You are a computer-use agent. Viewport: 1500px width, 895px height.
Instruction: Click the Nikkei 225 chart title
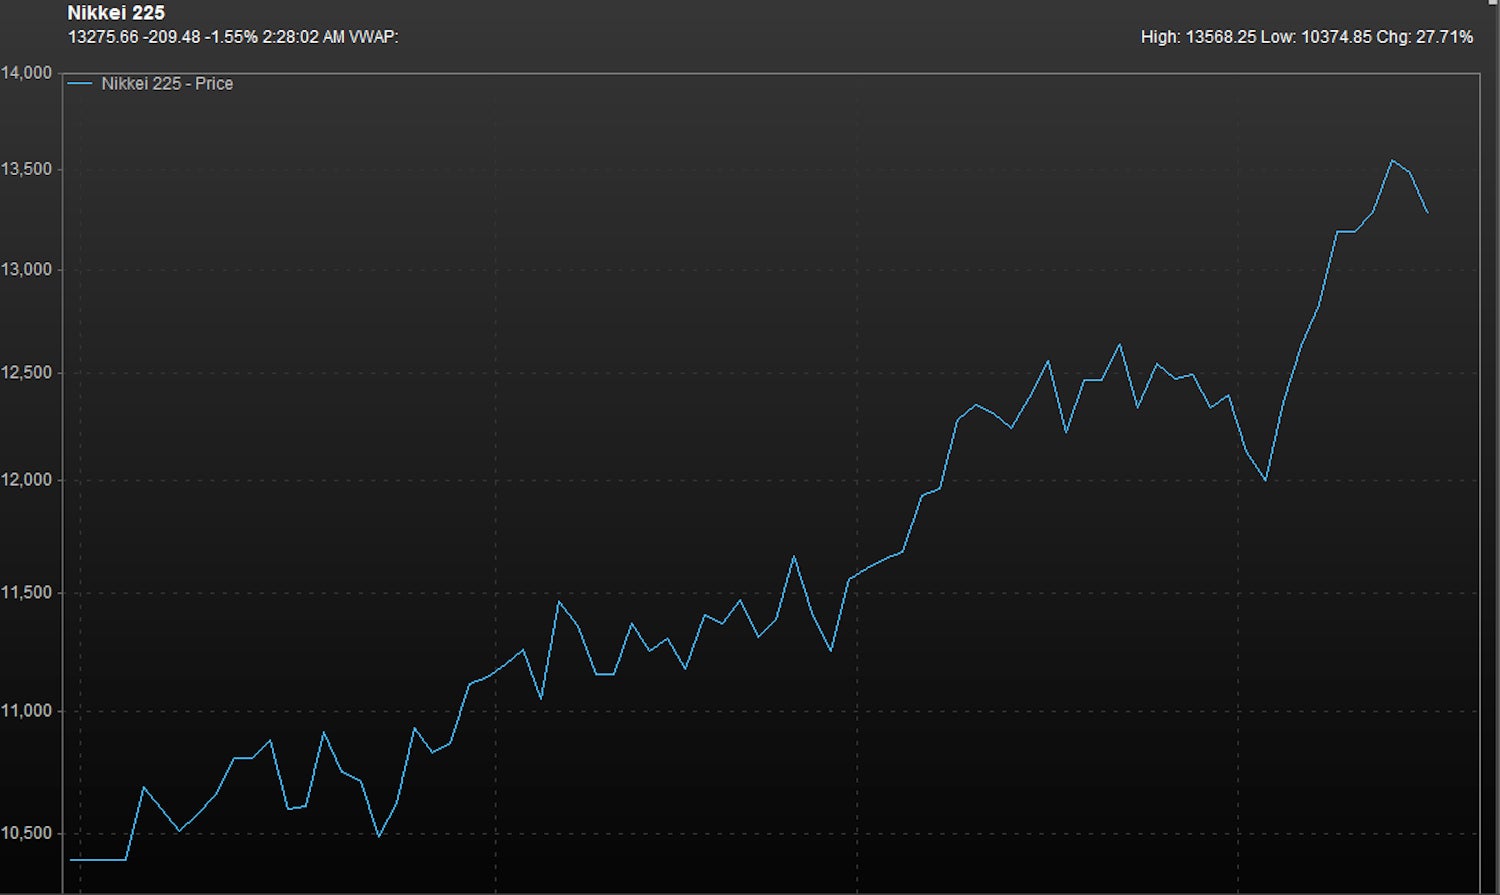point(116,13)
